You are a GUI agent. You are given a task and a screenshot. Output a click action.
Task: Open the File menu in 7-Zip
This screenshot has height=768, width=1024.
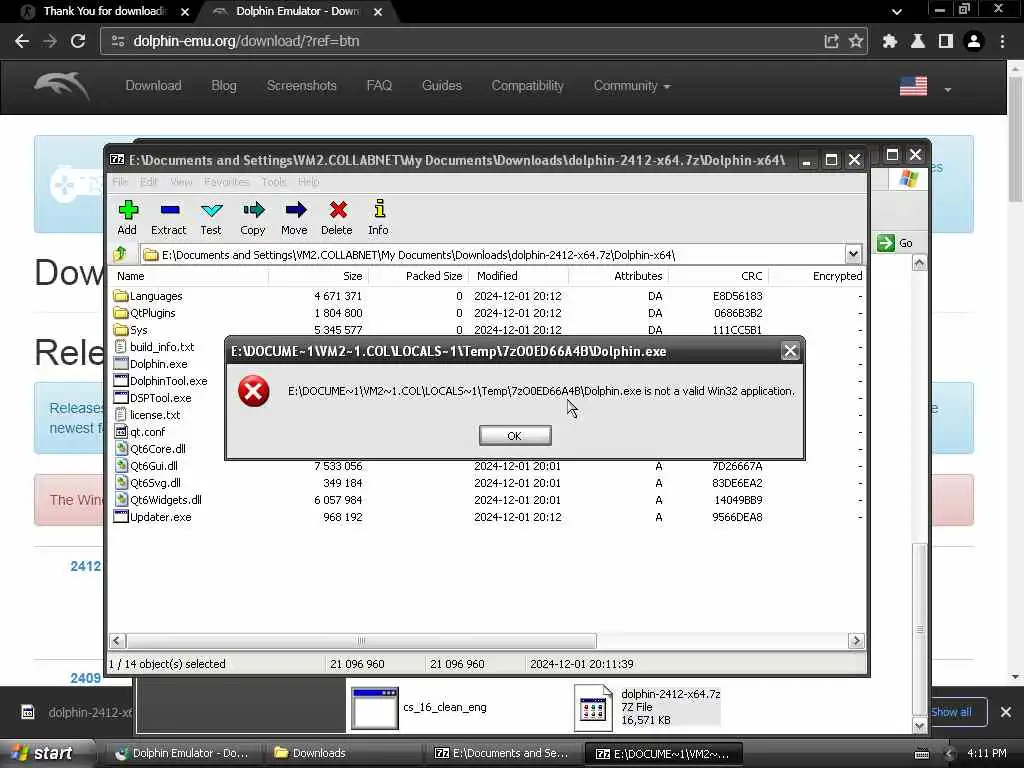(120, 182)
